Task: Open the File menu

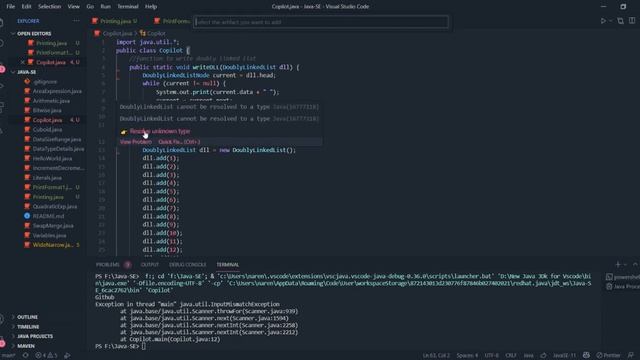Action: [x=11, y=7]
